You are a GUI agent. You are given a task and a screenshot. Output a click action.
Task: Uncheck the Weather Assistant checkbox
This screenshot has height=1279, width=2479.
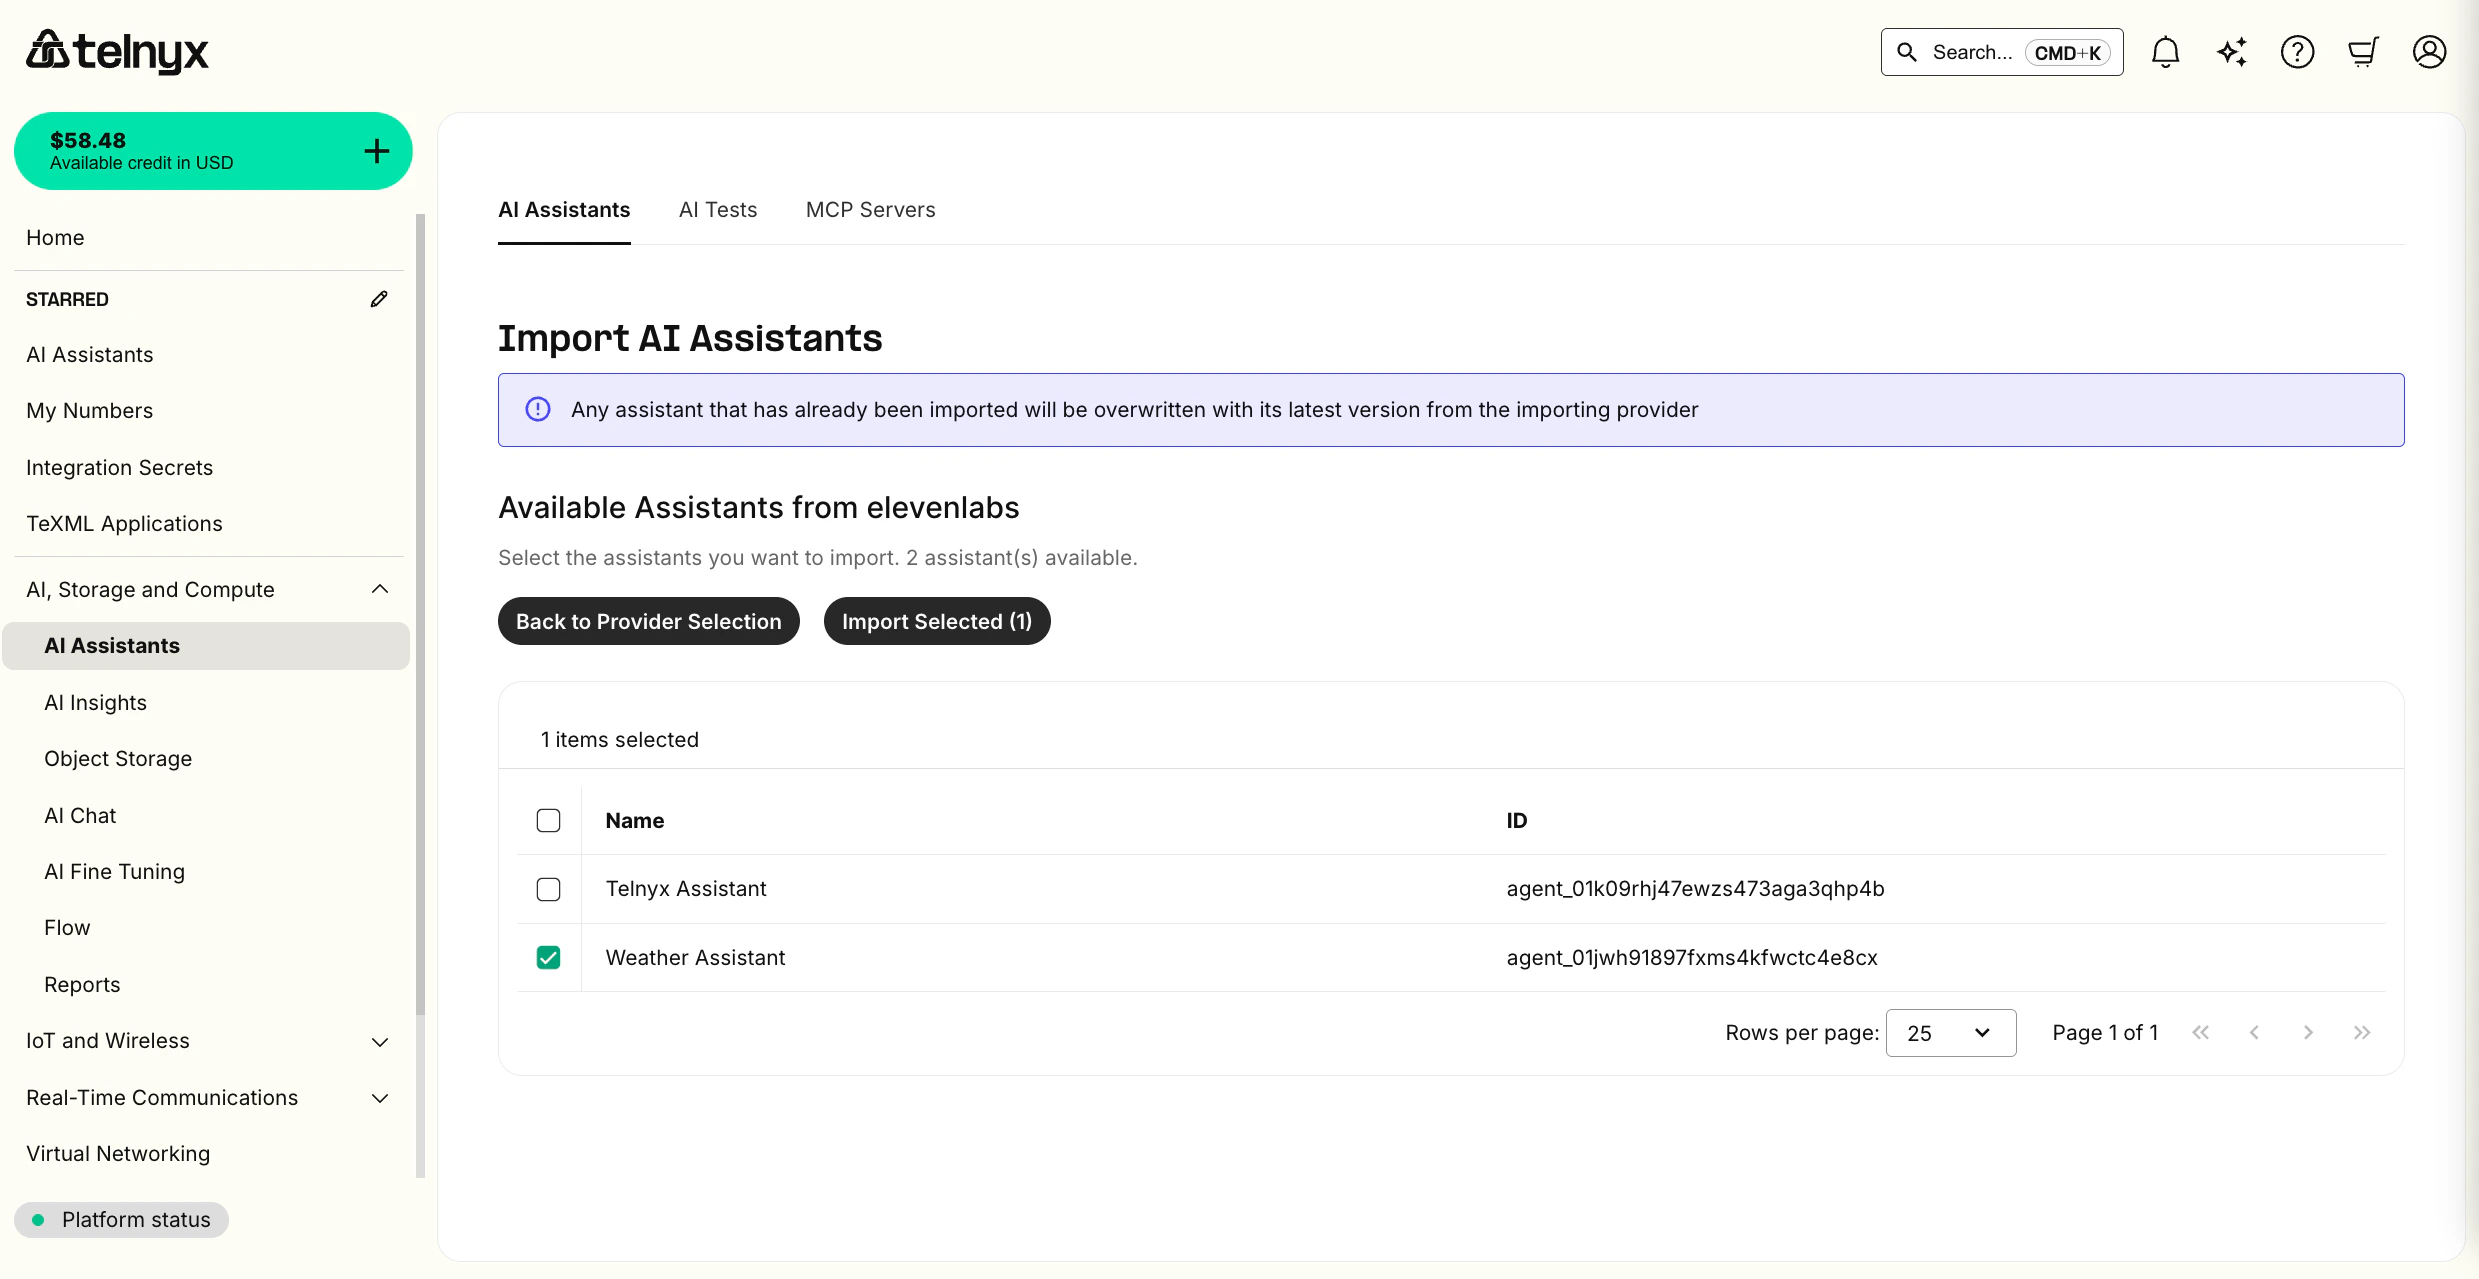point(548,957)
